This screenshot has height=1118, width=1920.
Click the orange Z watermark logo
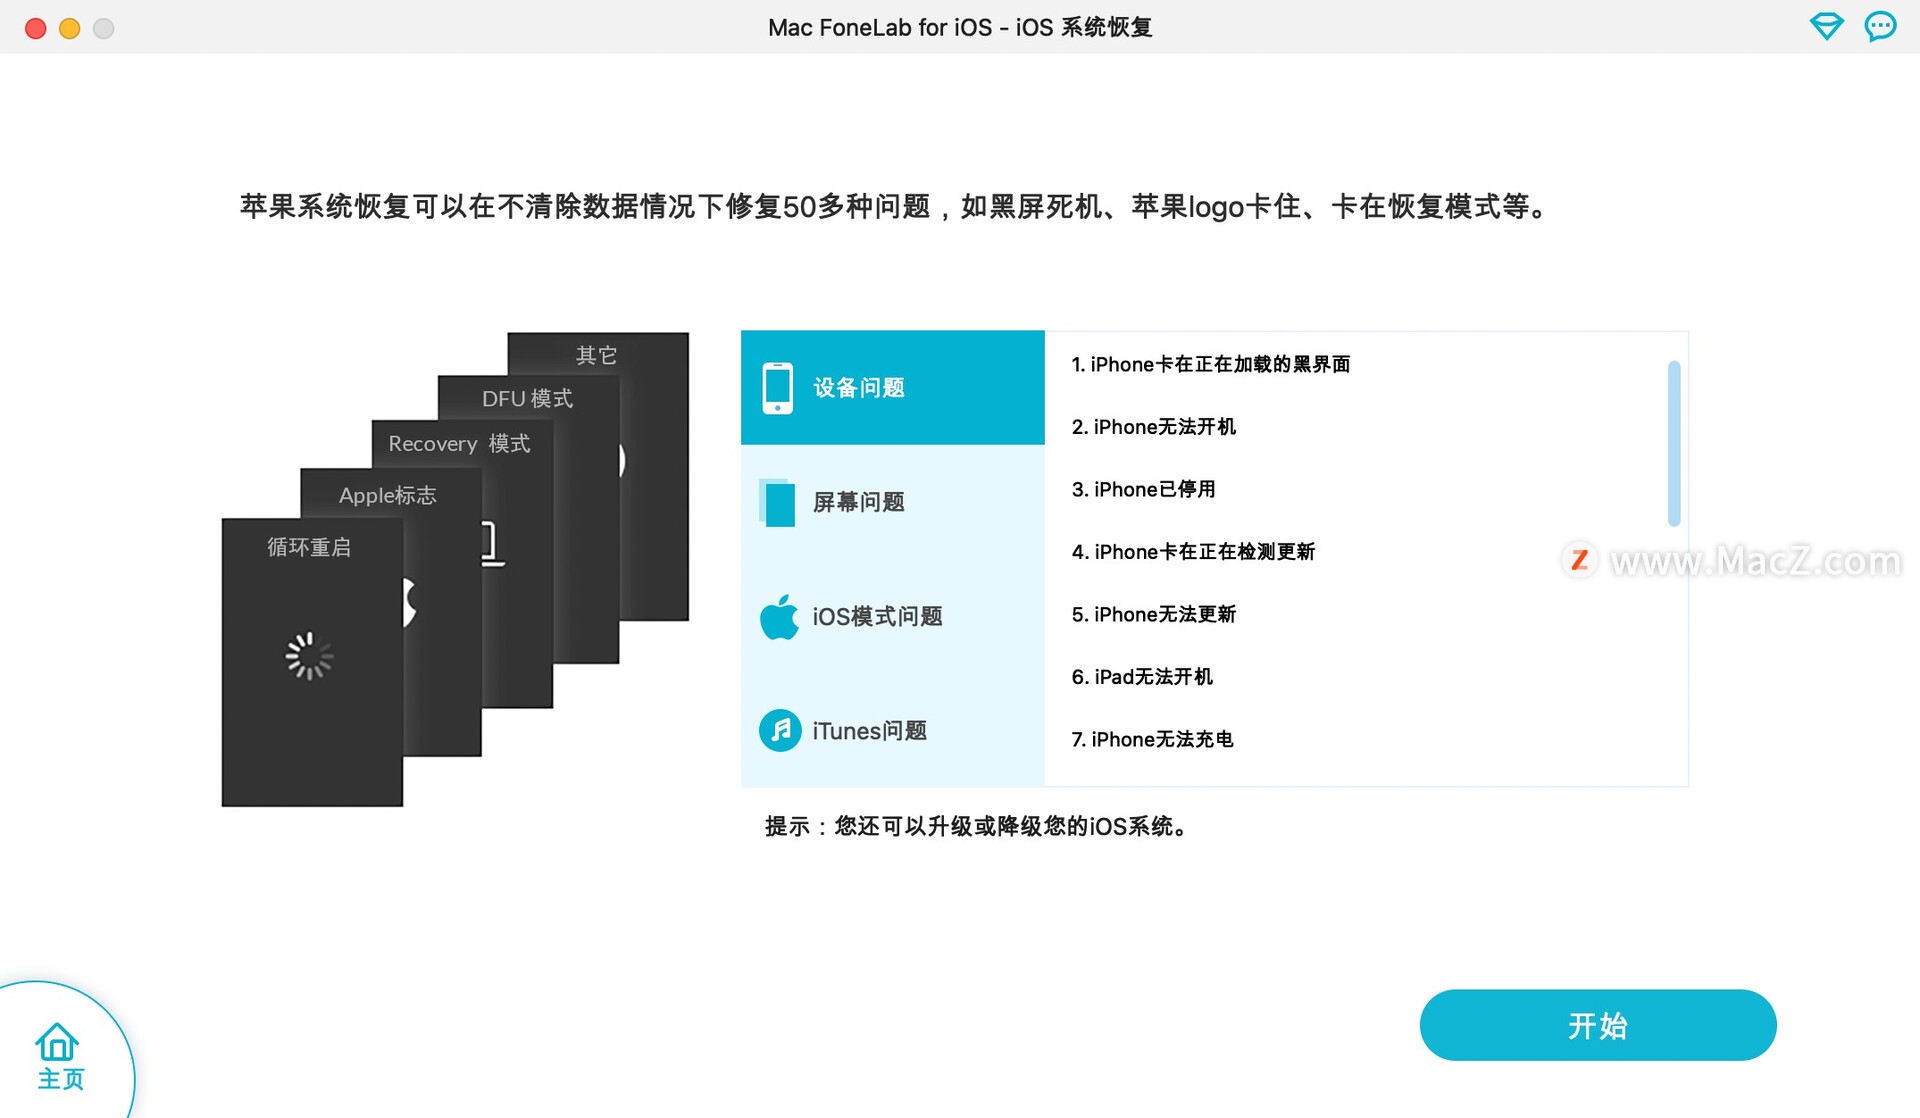(x=1578, y=561)
